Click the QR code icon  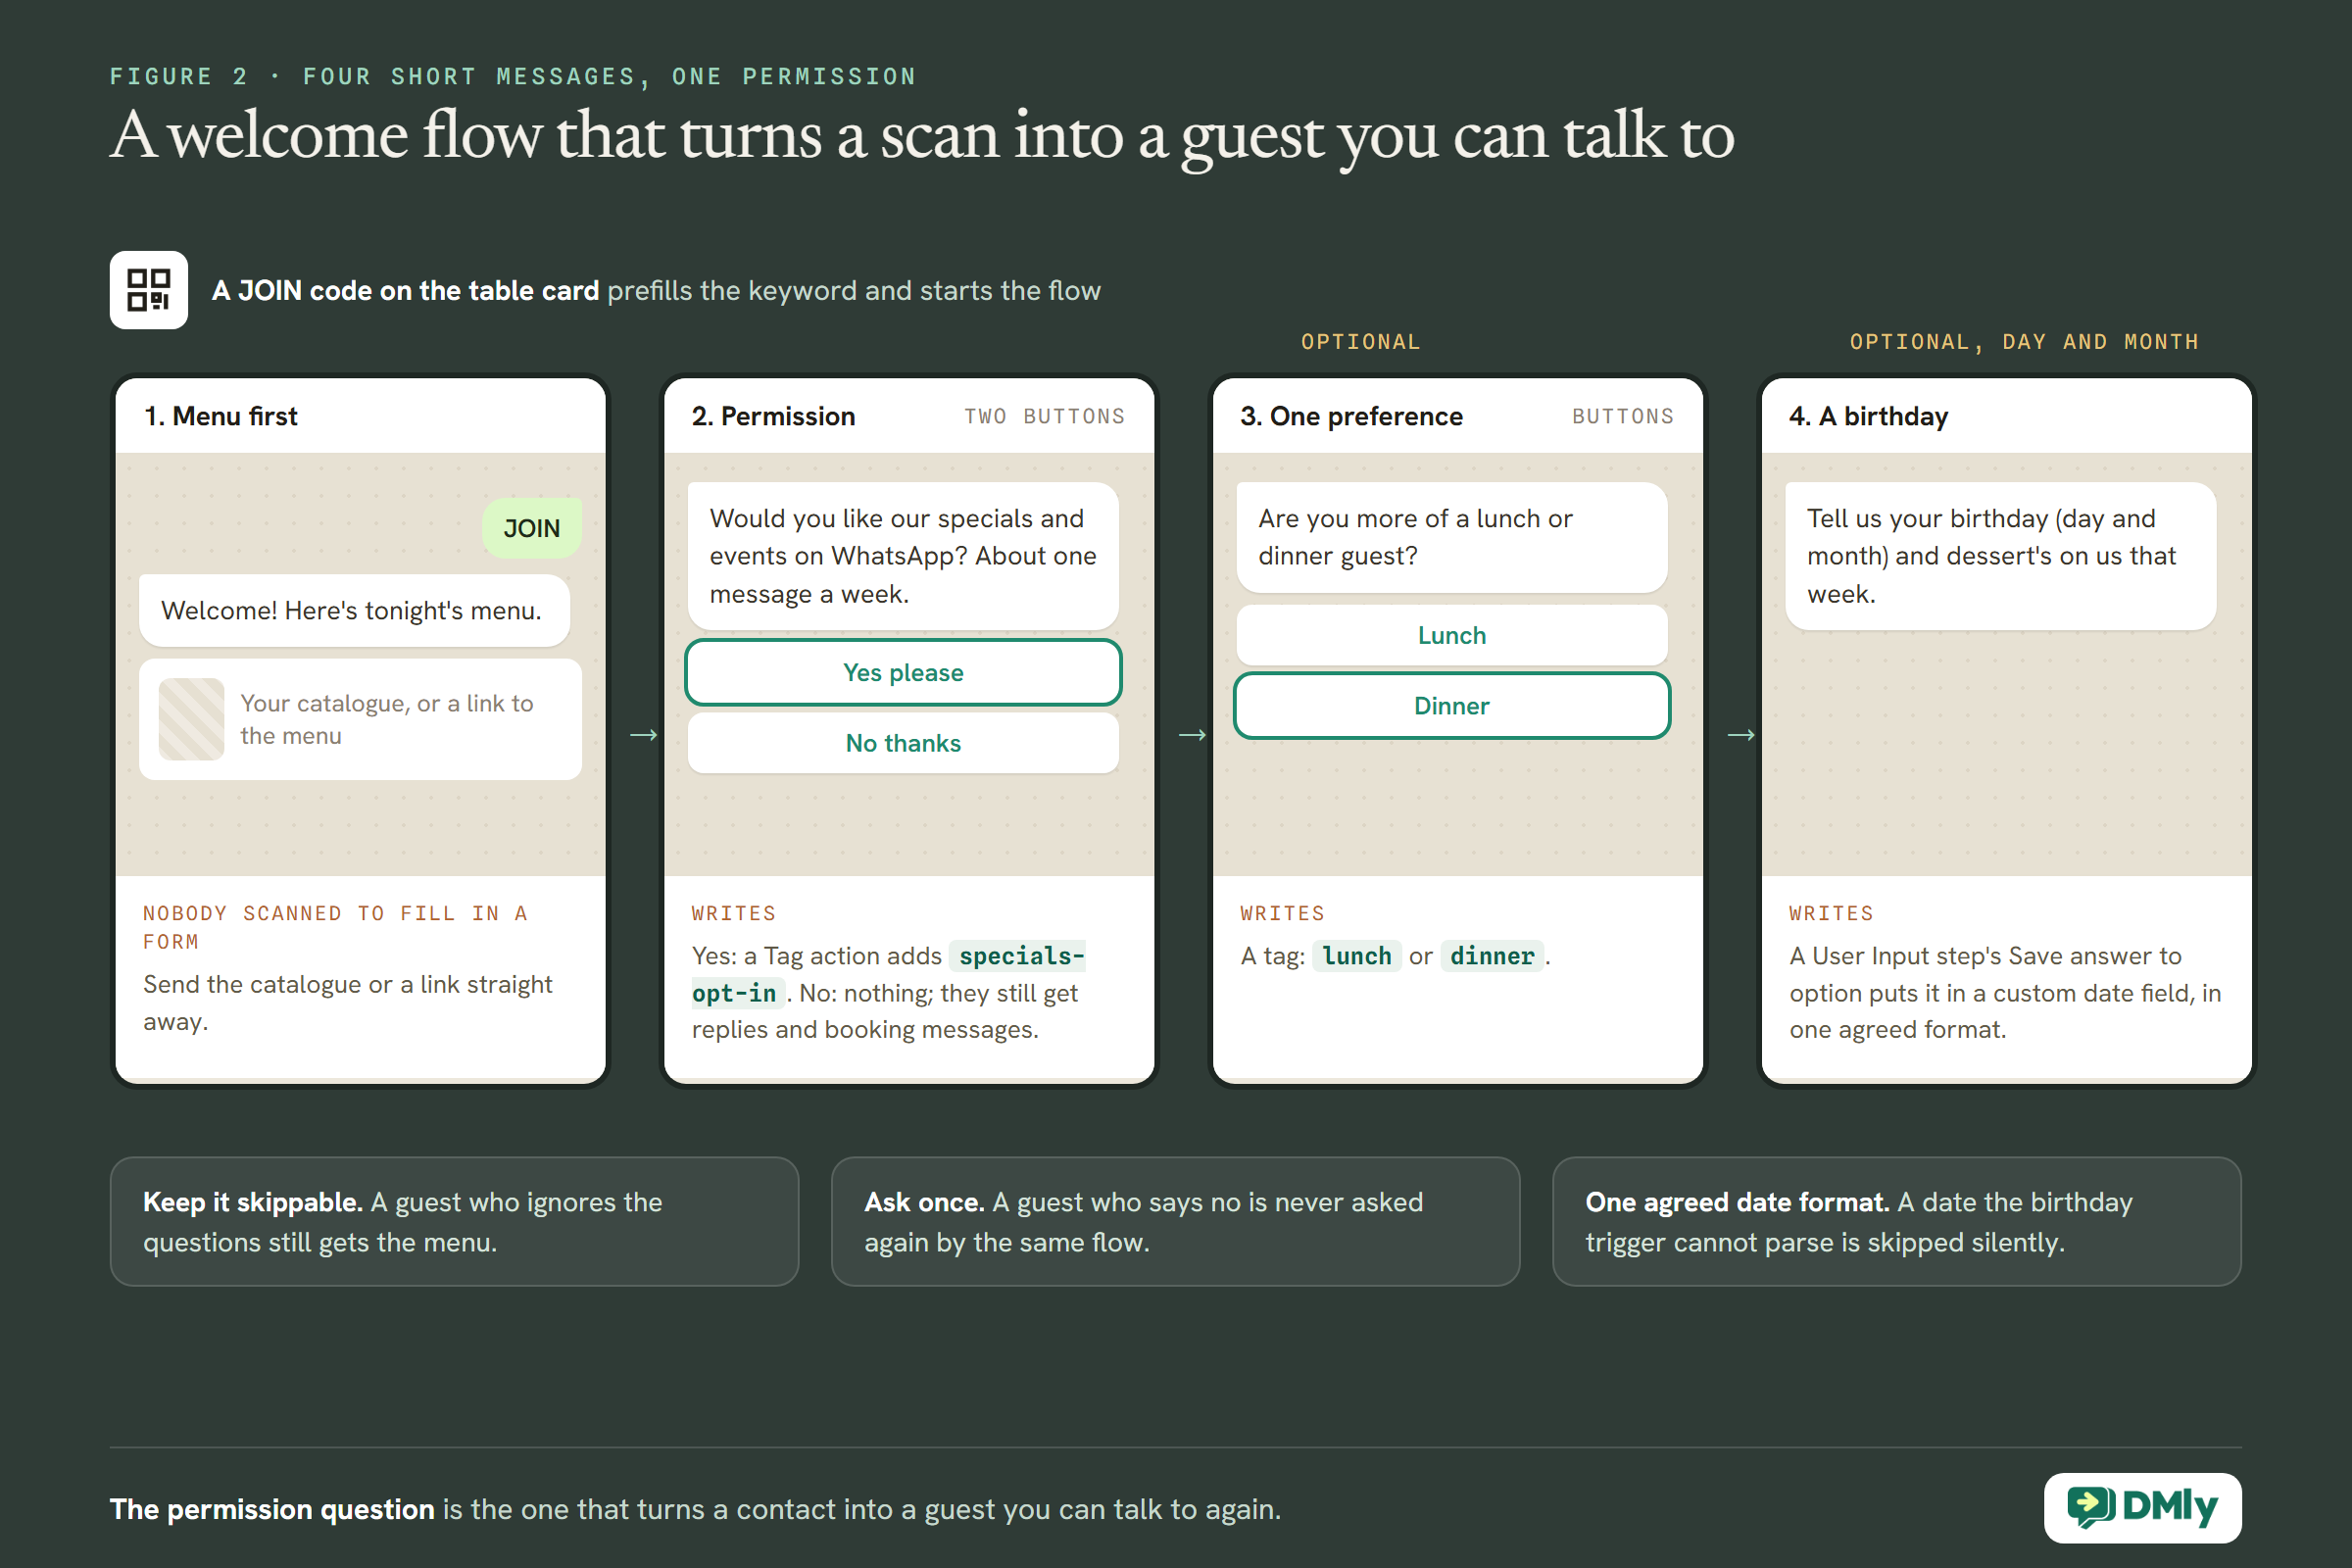click(x=149, y=290)
